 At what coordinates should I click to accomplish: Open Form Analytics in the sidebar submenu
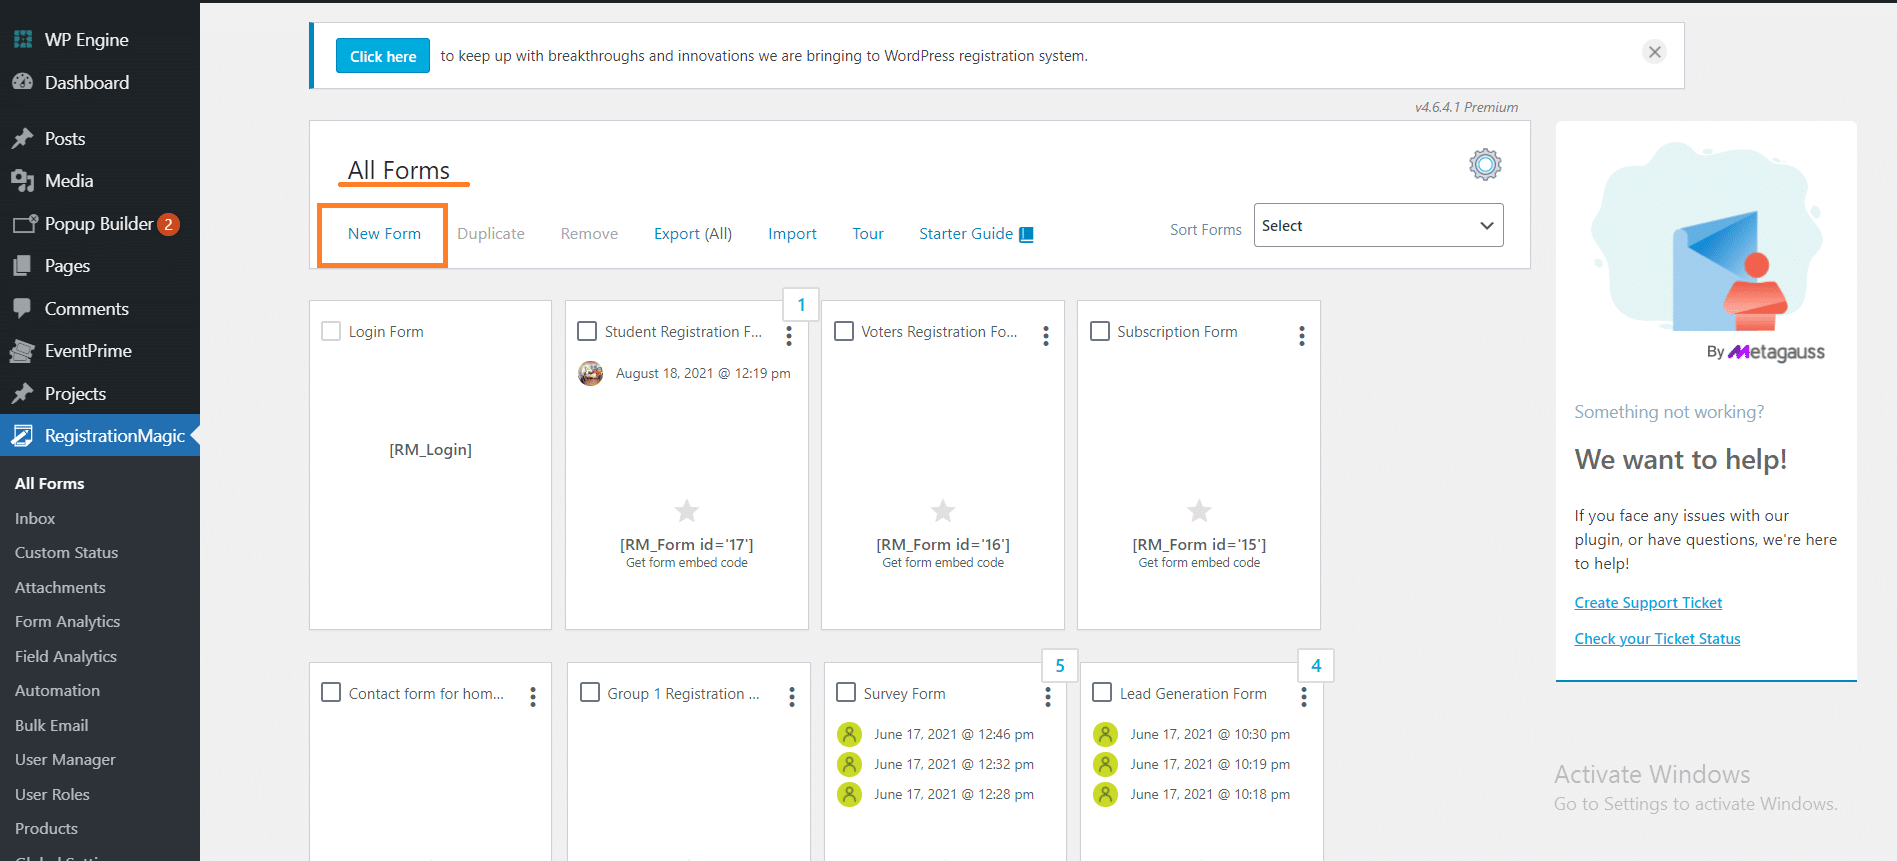click(67, 622)
